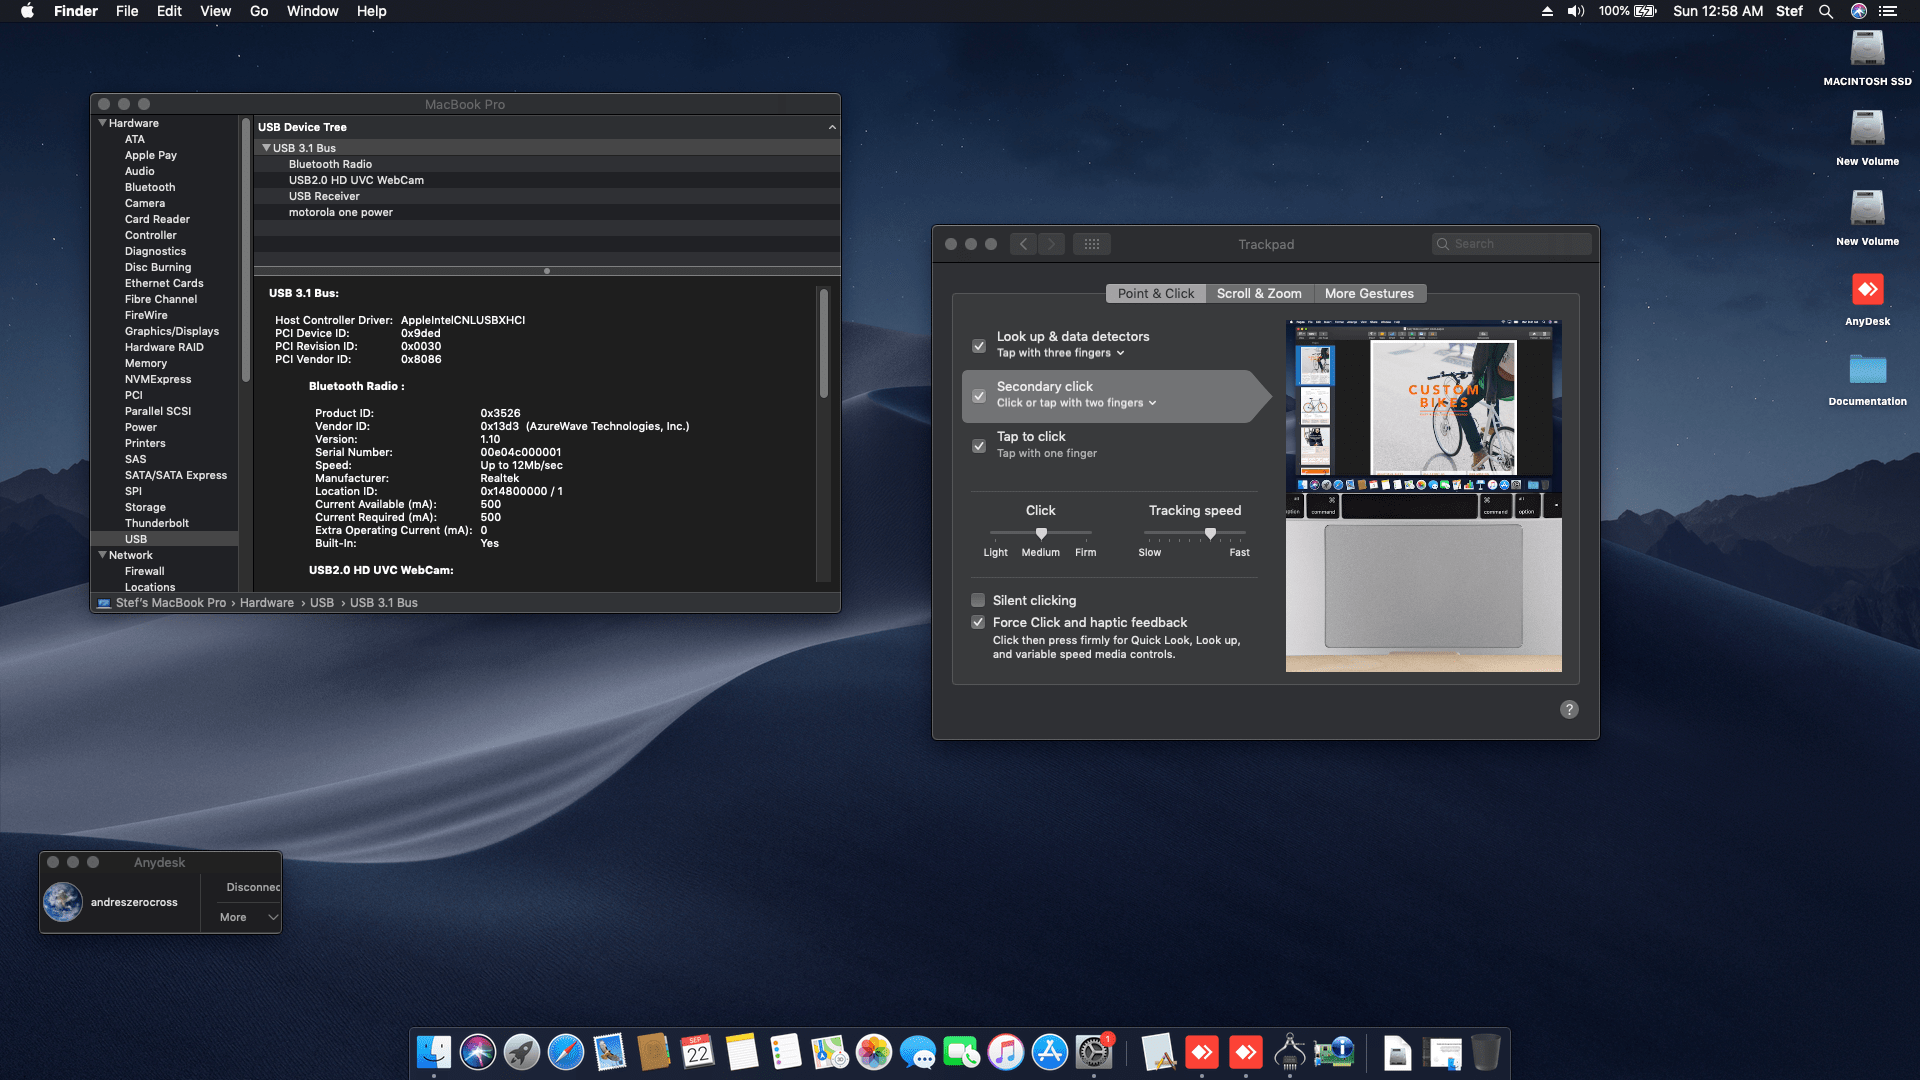
Task: Switch to the Scroll & Zoom tab
Action: (x=1258, y=293)
